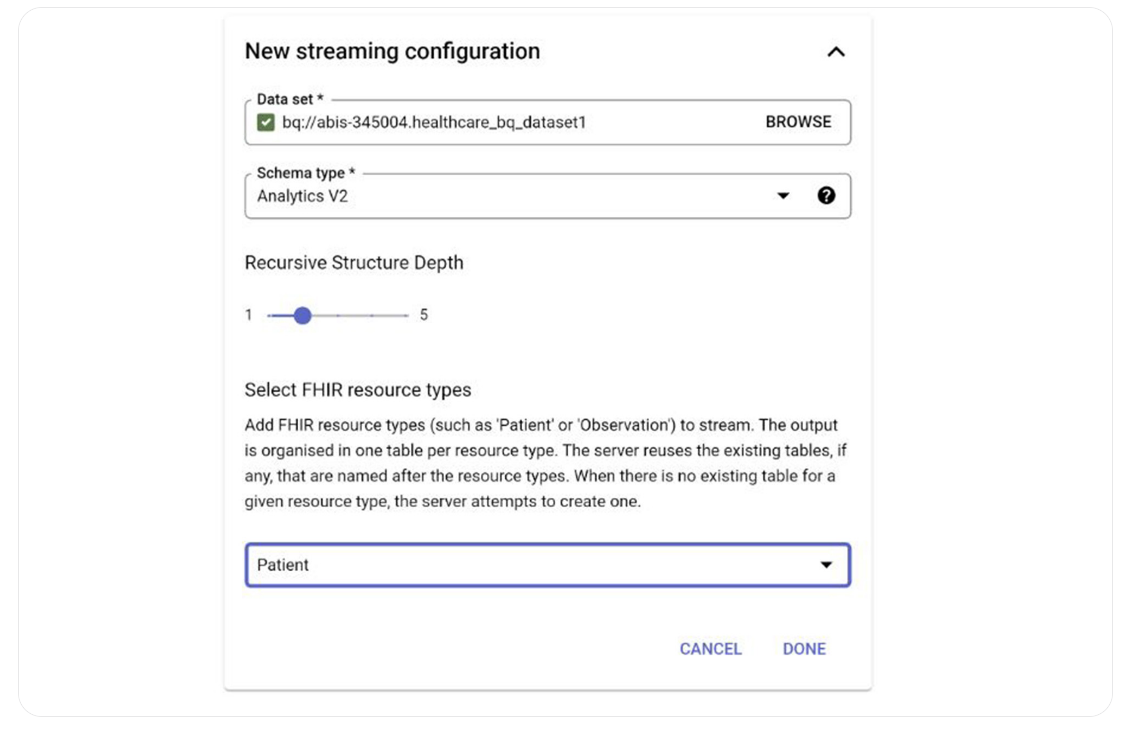This screenshot has width=1136, height=738.
Task: Open the Schema type dropdown arrow
Action: [x=783, y=194]
